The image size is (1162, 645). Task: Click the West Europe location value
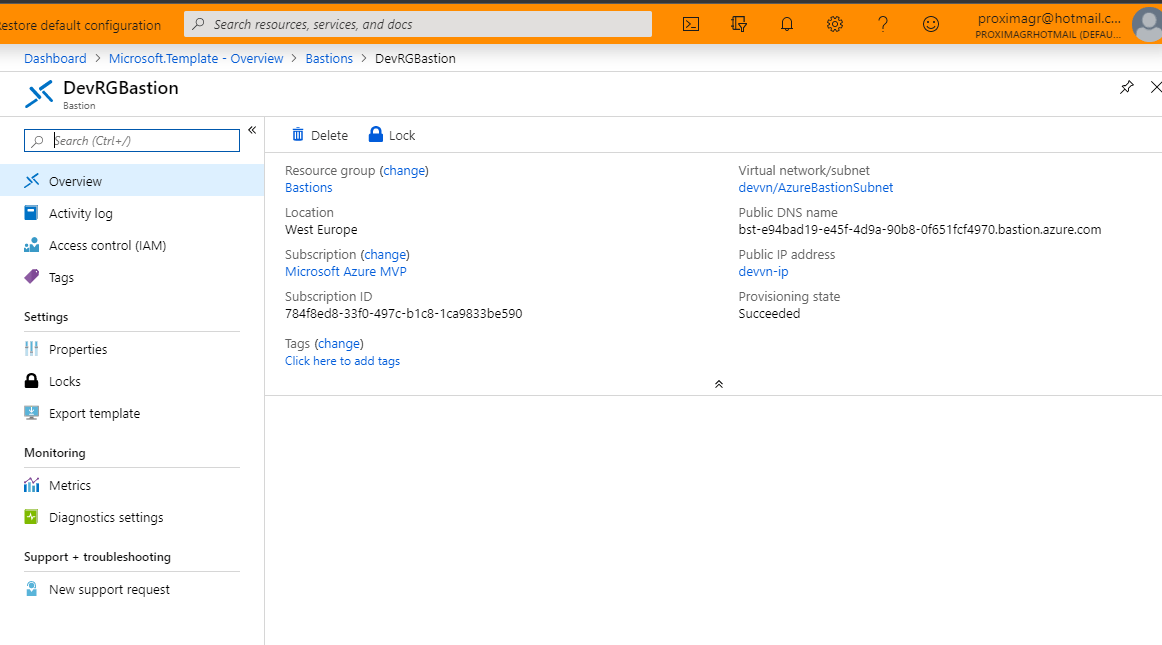point(322,230)
